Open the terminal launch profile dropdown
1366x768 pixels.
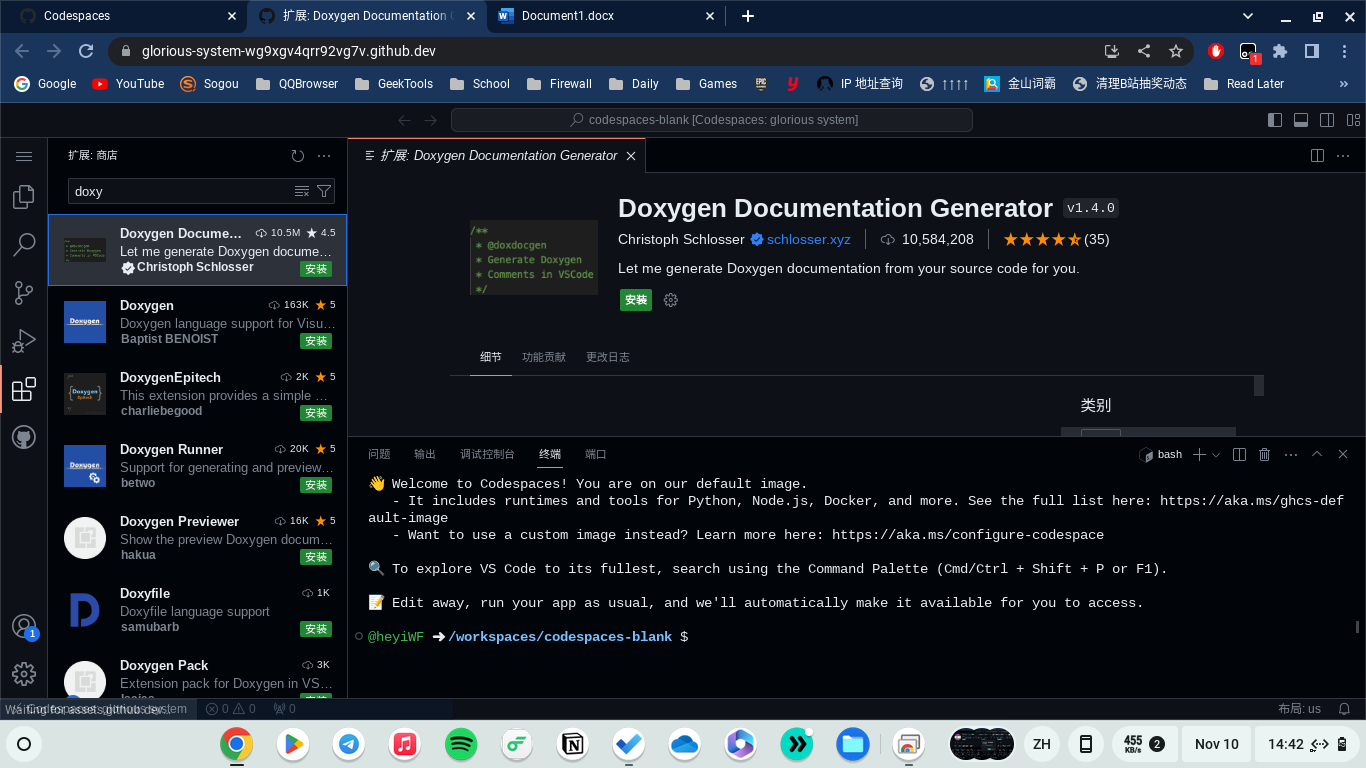(x=1216, y=455)
